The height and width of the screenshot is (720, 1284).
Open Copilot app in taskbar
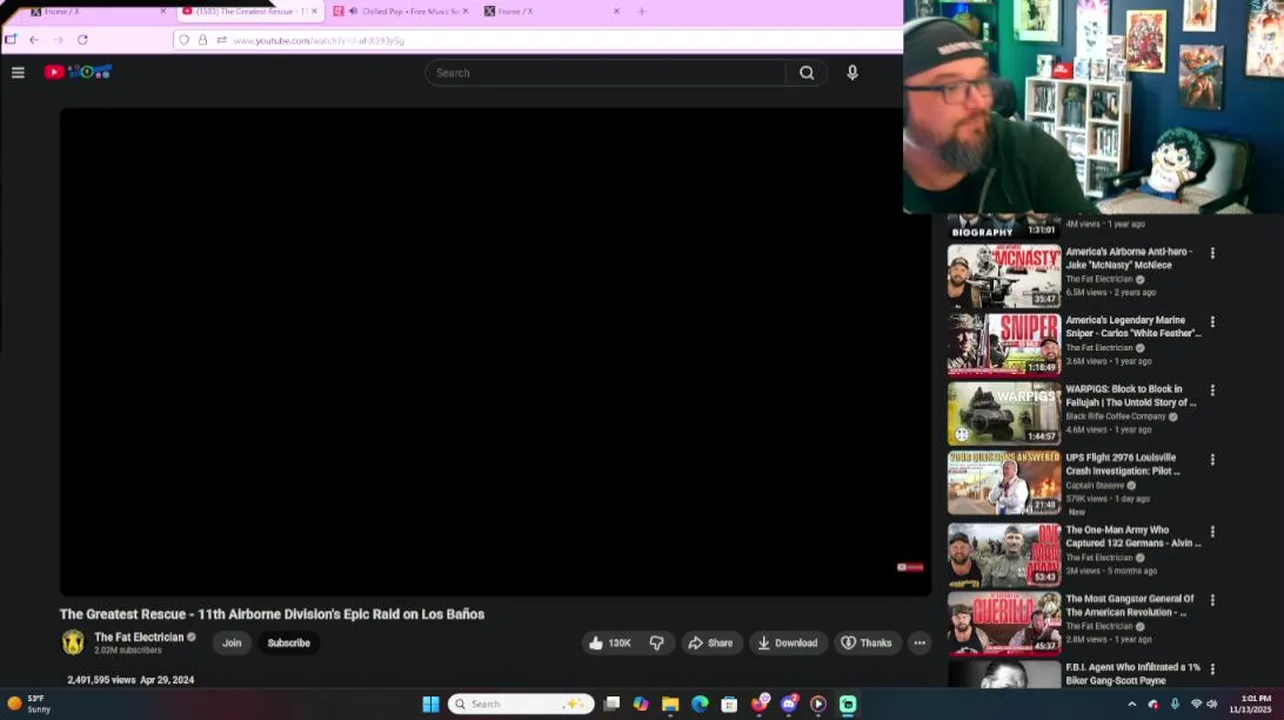pos(641,704)
